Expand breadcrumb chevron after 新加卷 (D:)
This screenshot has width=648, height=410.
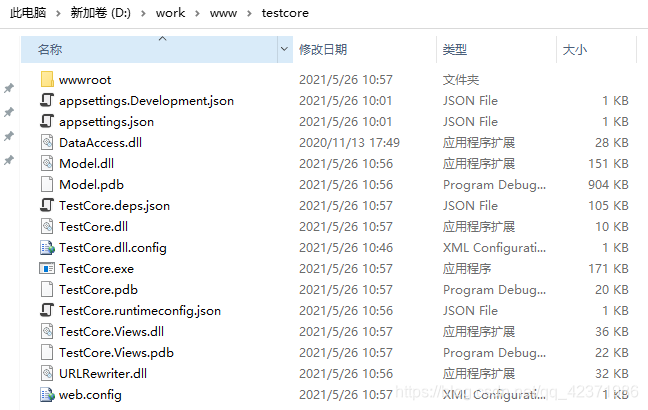[x=143, y=14]
